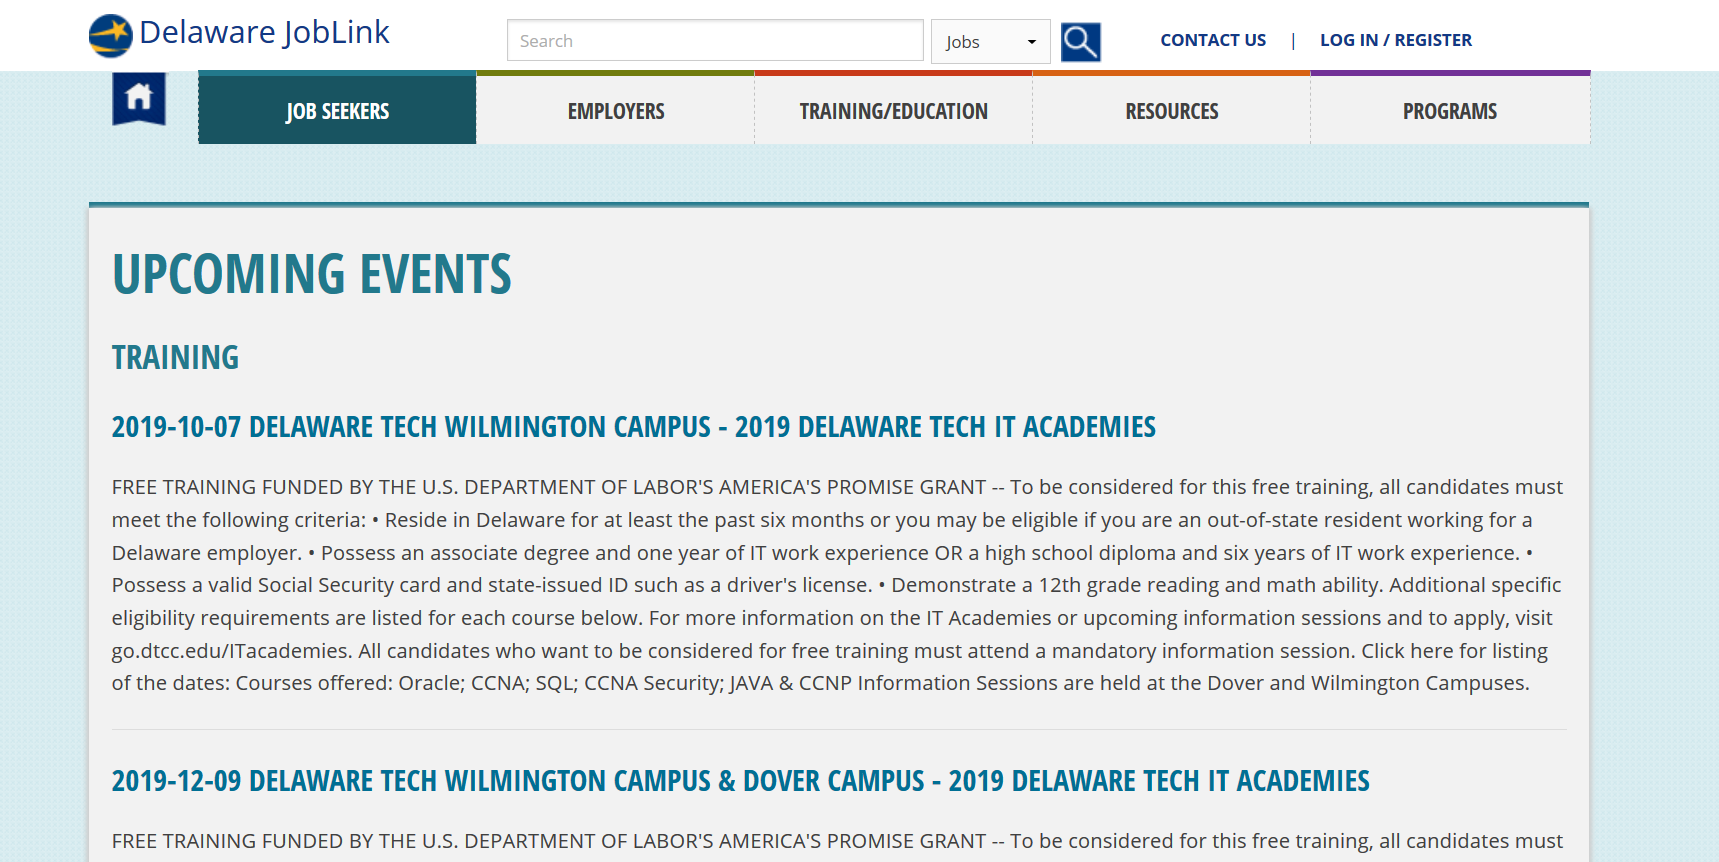Open the Log In / Register link
The height and width of the screenshot is (862, 1719).
pos(1396,40)
